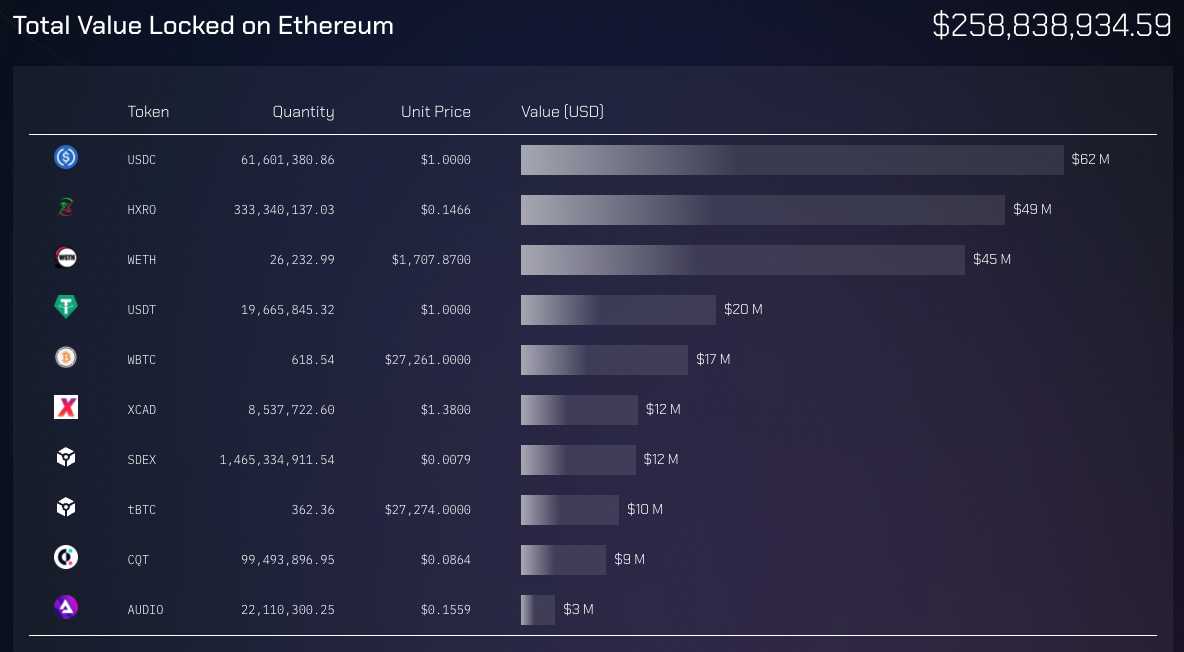Screen dimensions: 1184x652
Task: Click the Token column header
Action: pos(148,112)
